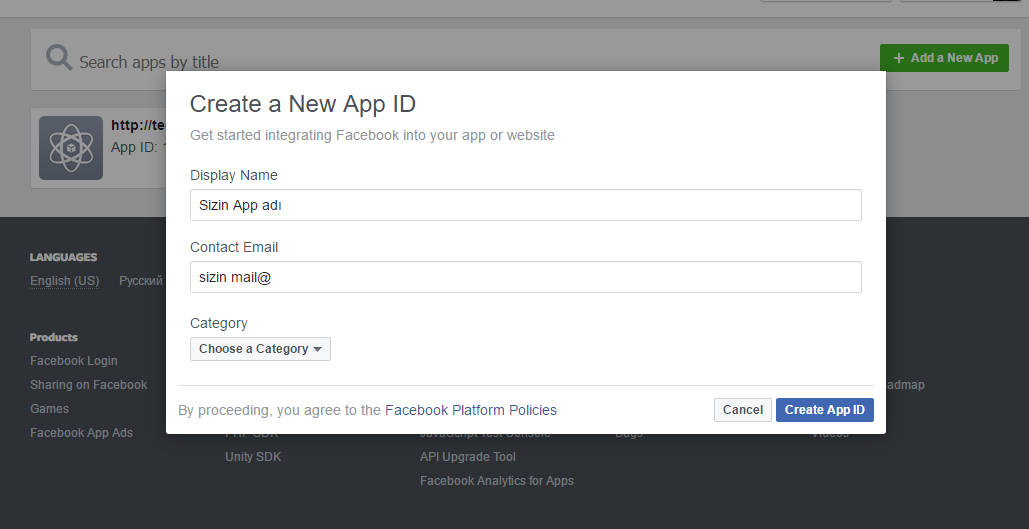Click the Contact Email text field
The image size is (1029, 529).
tap(525, 277)
